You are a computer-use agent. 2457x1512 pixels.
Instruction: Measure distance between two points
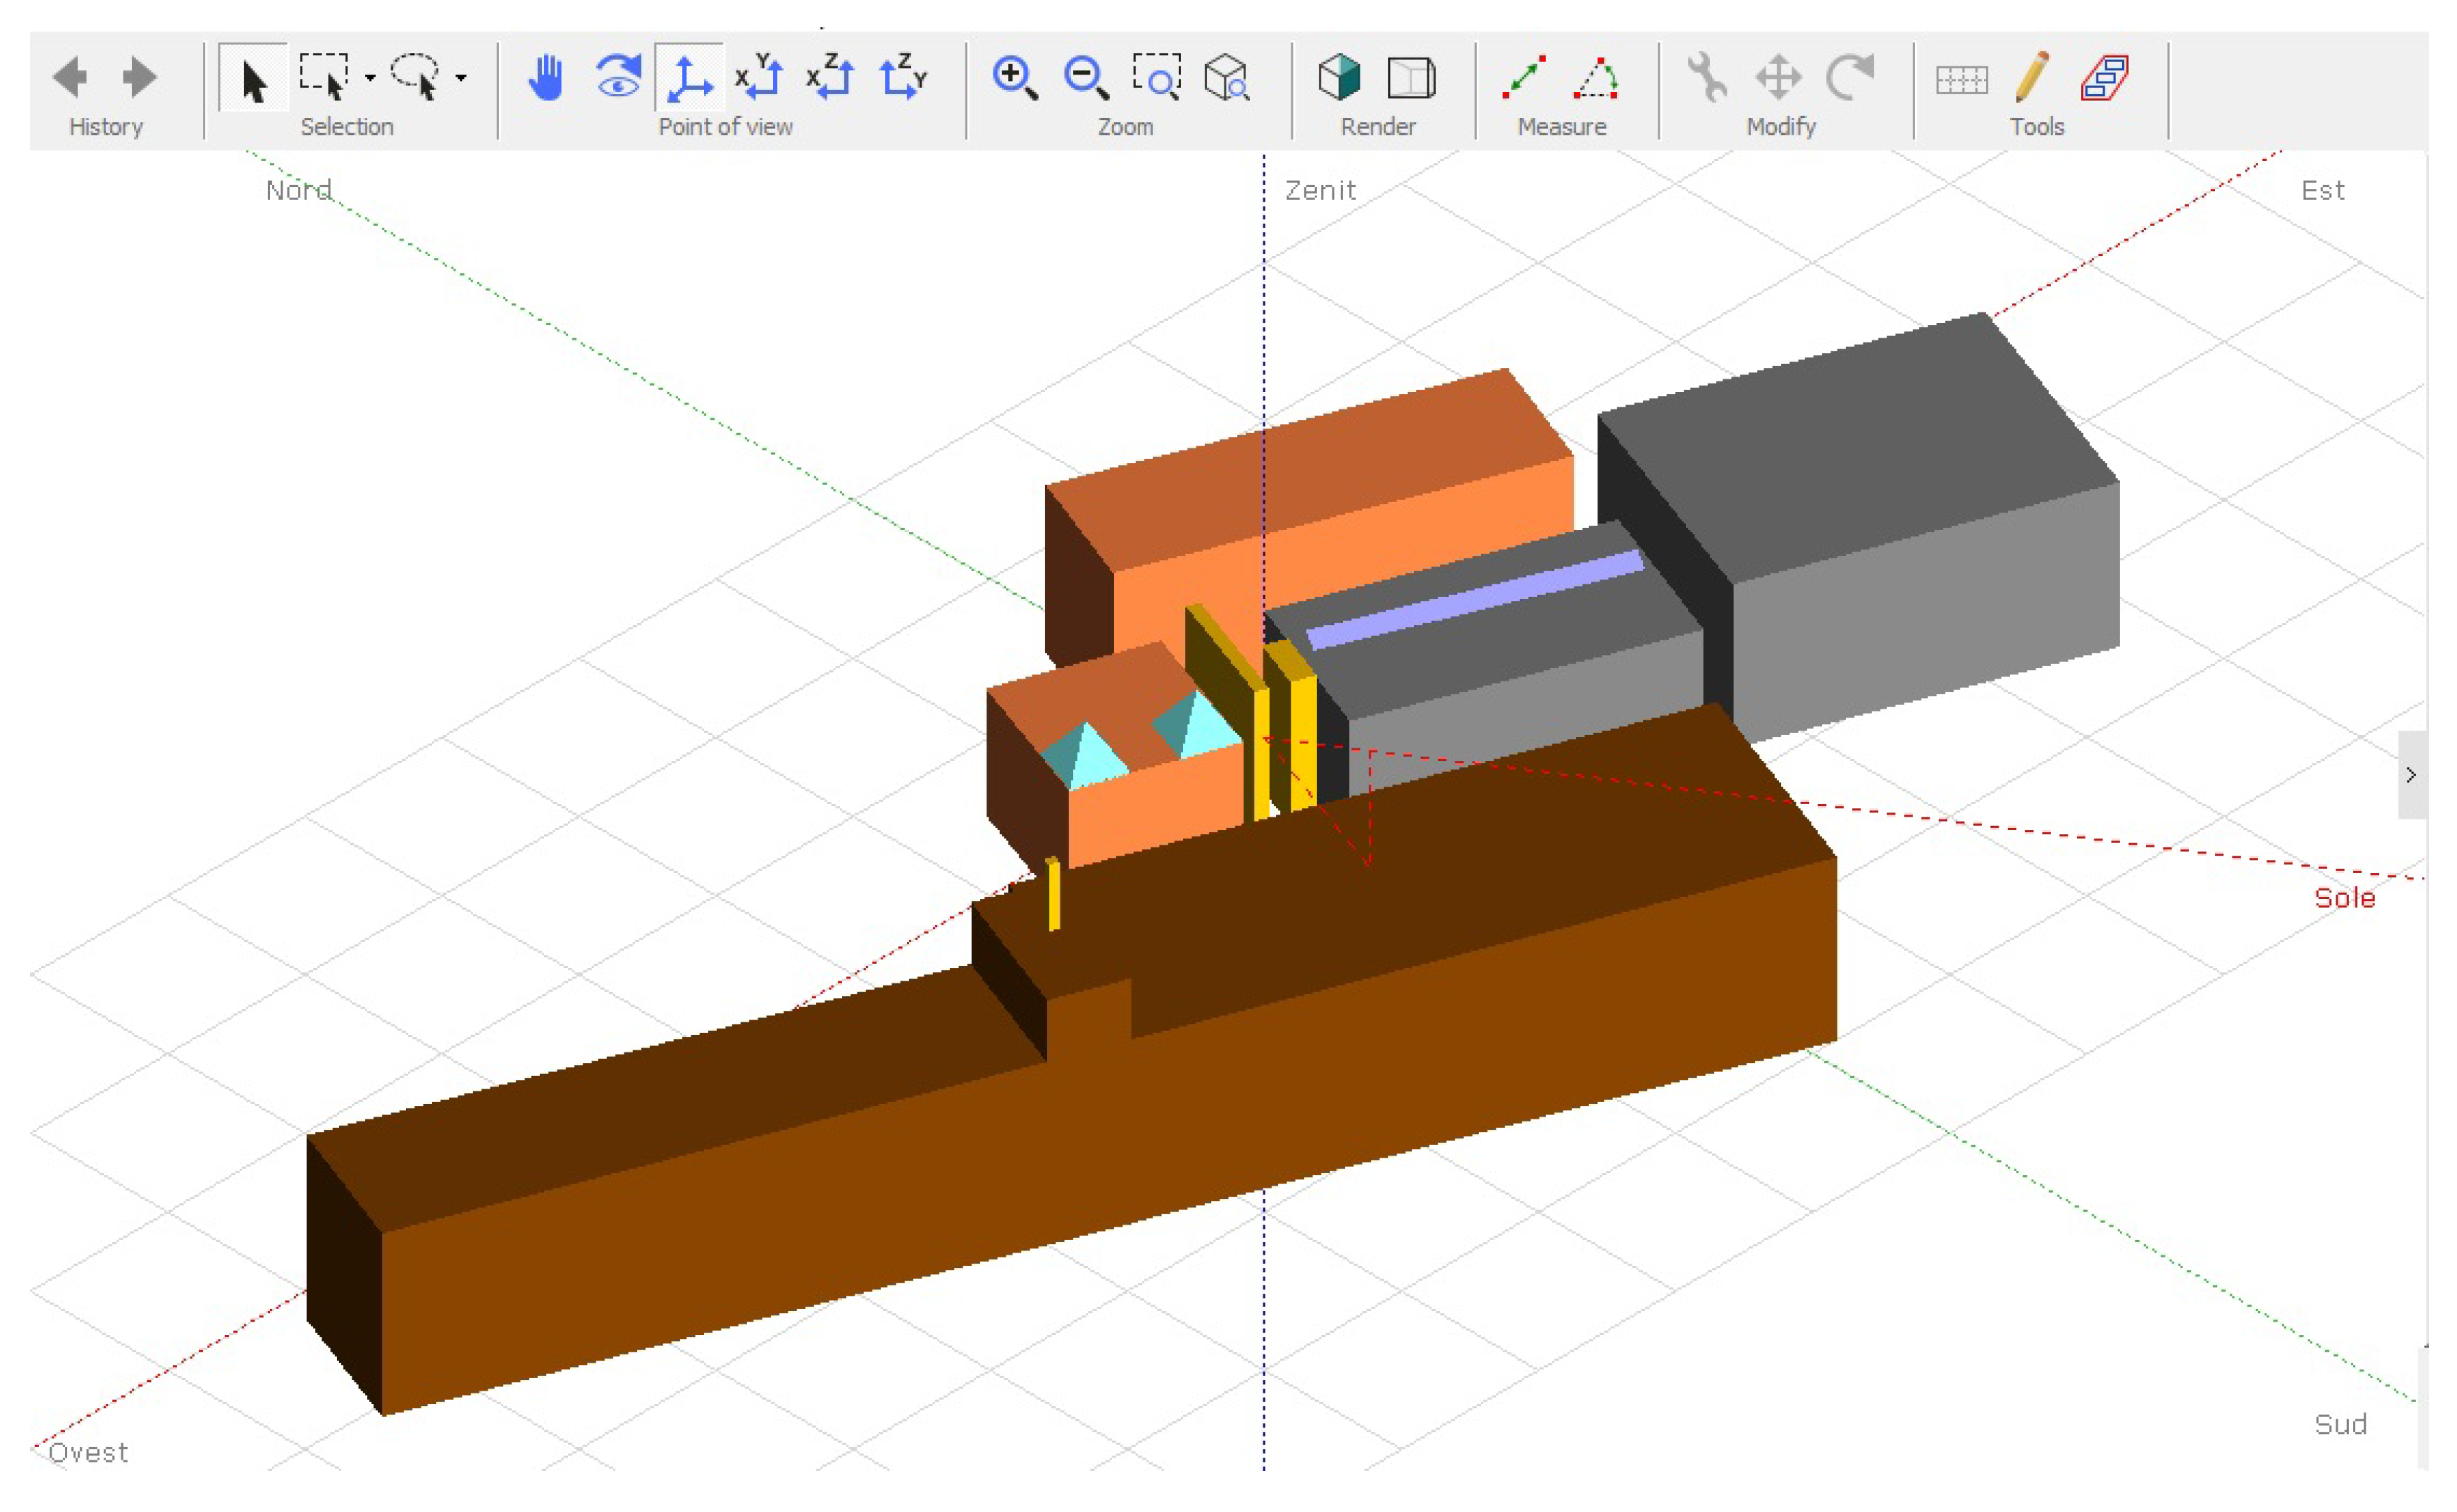pyautogui.click(x=1524, y=77)
